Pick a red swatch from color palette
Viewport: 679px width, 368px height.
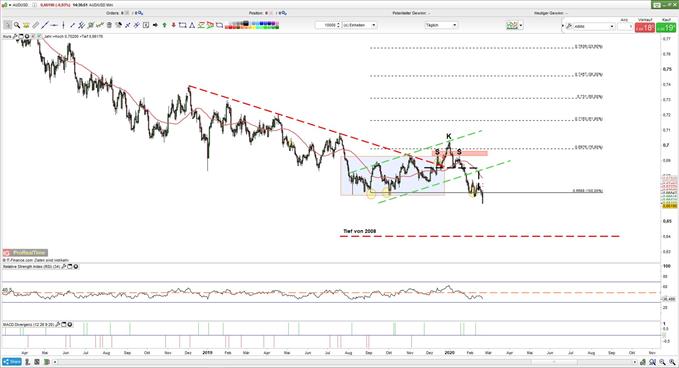point(230,27)
